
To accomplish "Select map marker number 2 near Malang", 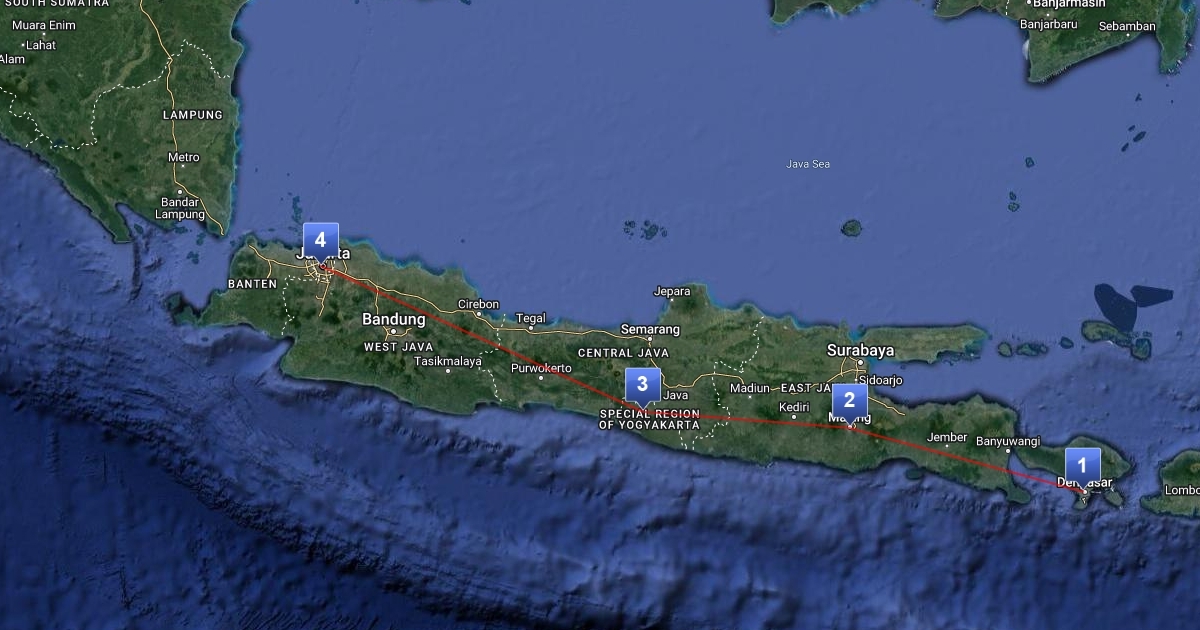I will coord(849,401).
